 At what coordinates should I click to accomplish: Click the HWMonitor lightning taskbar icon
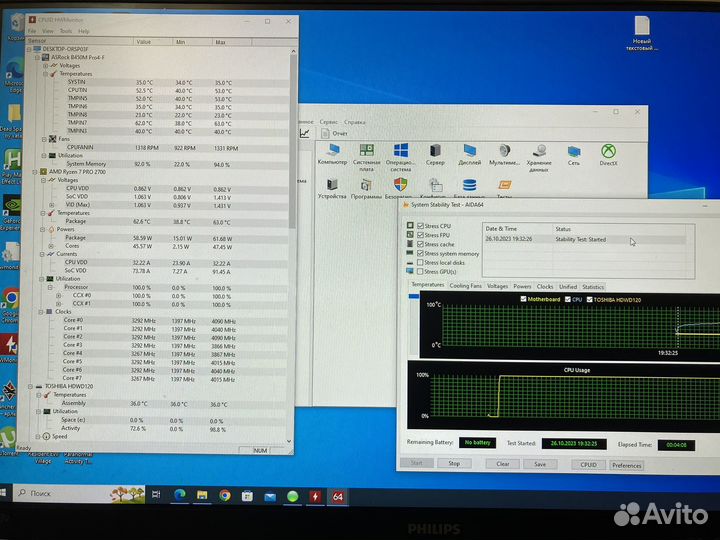[315, 496]
